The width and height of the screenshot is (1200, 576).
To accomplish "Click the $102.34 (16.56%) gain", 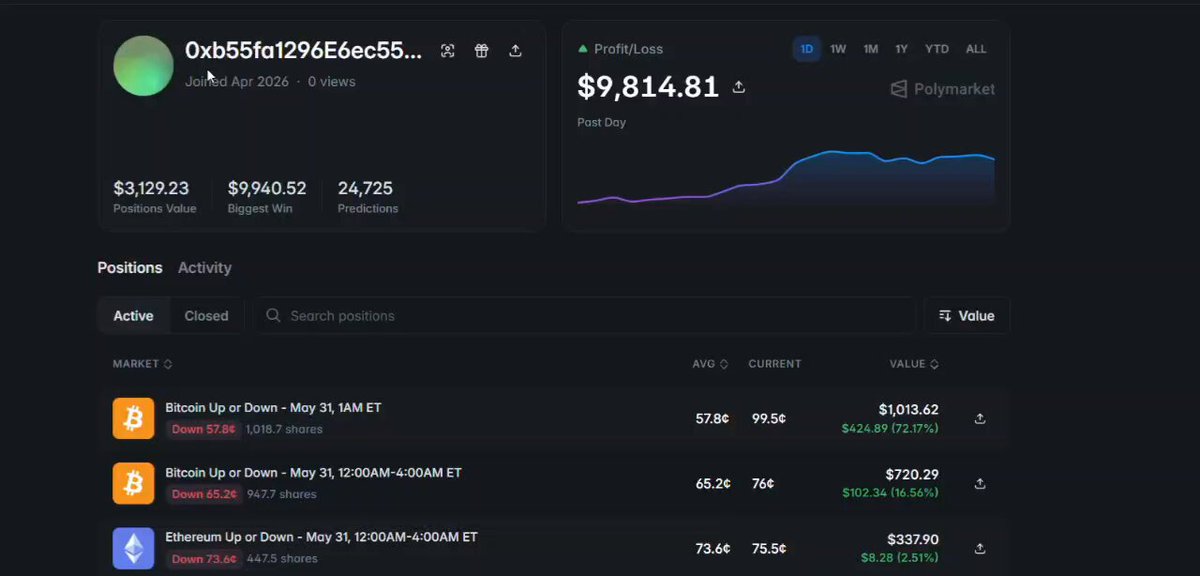I will pos(890,493).
